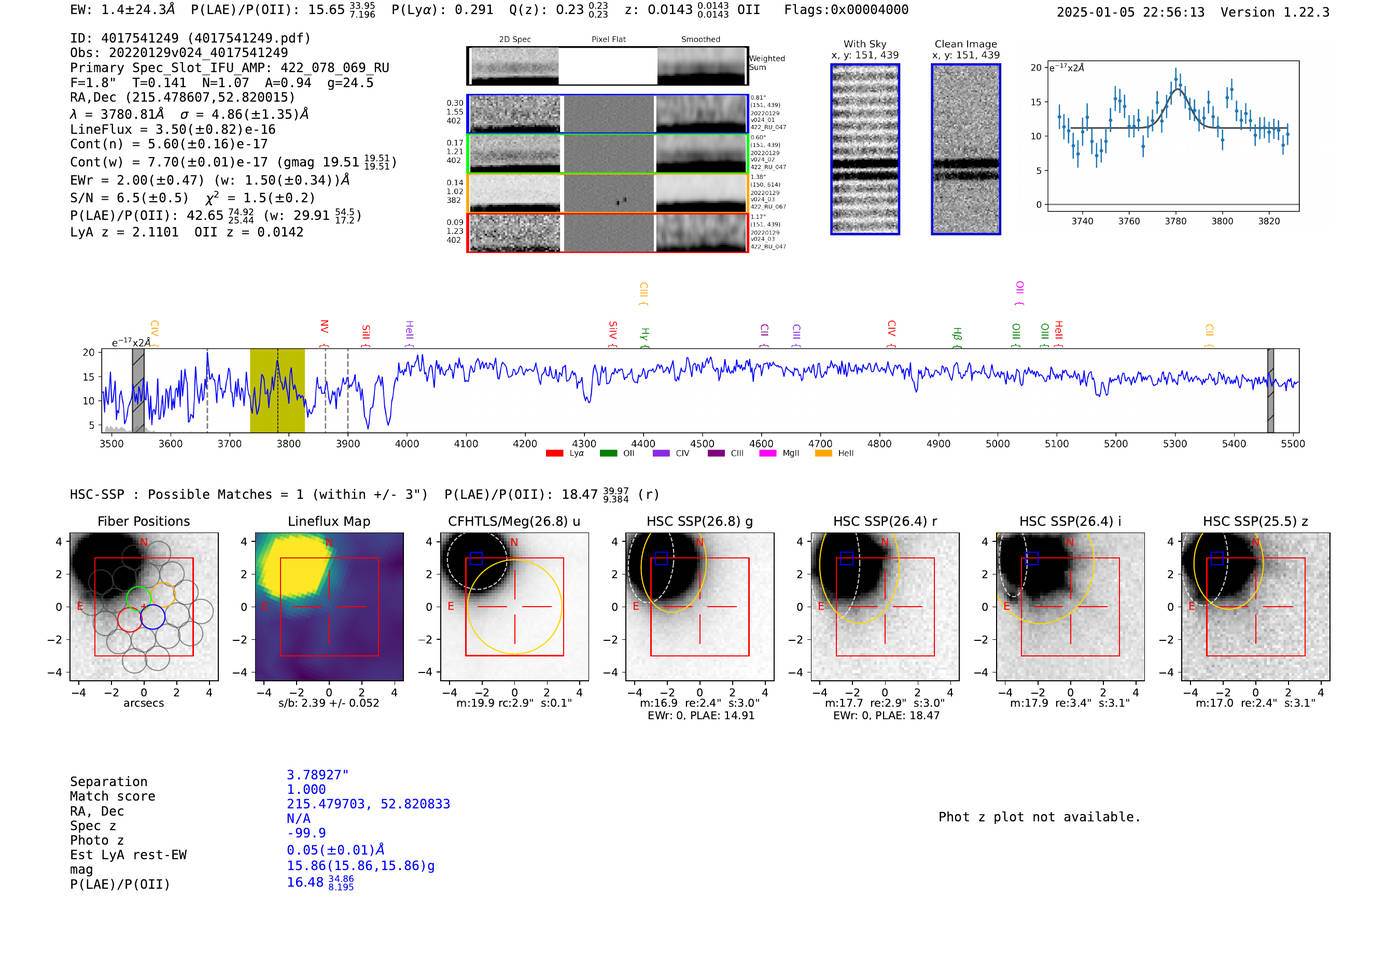The height and width of the screenshot is (953, 1400).
Task: Click the green fiber circle in Fiber Positions
Action: pyautogui.click(x=138, y=598)
